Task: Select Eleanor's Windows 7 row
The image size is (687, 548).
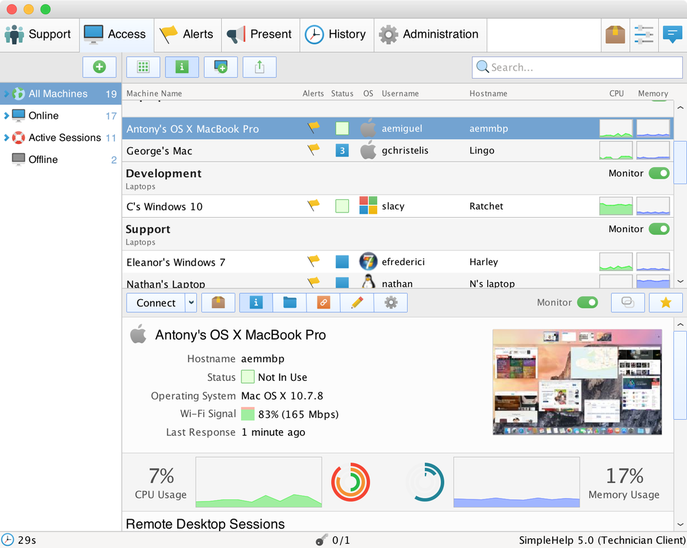Action: pyautogui.click(x=397, y=262)
